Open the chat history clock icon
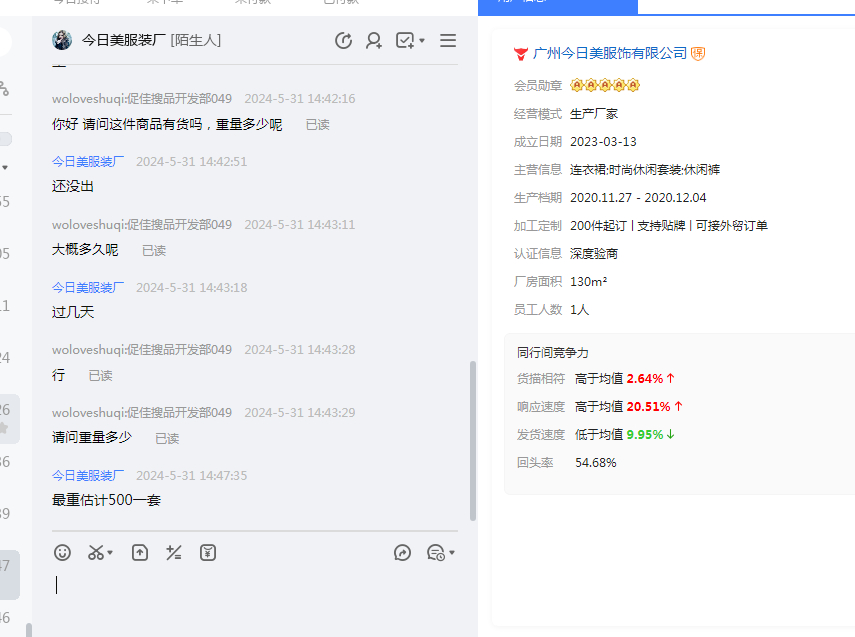The width and height of the screenshot is (855, 637). pyautogui.click(x=435, y=552)
